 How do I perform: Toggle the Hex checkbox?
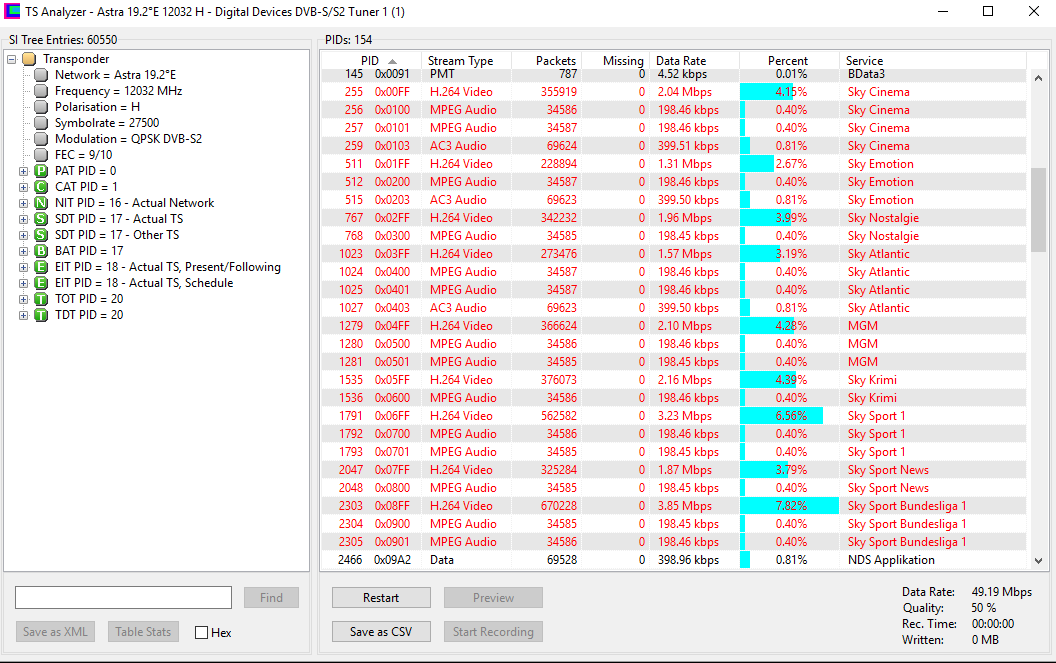pyautogui.click(x=201, y=633)
